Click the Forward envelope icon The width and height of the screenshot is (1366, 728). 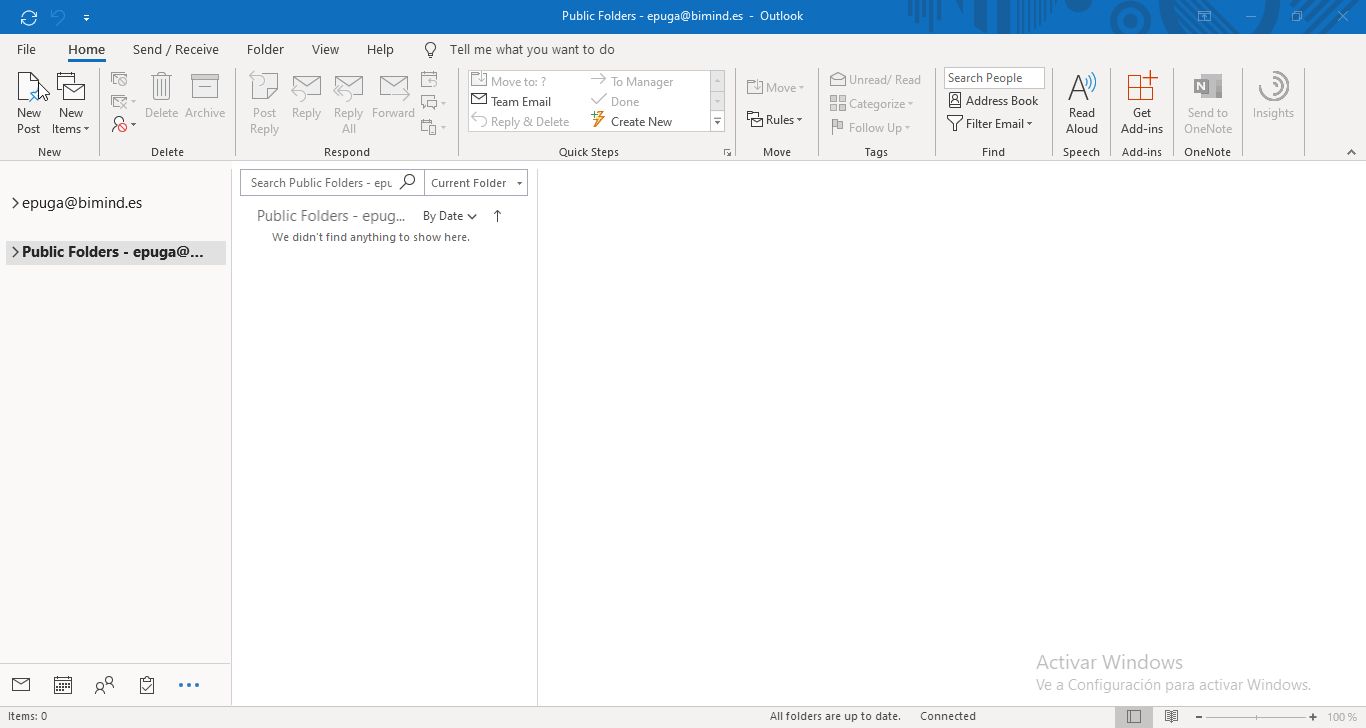pyautogui.click(x=393, y=97)
